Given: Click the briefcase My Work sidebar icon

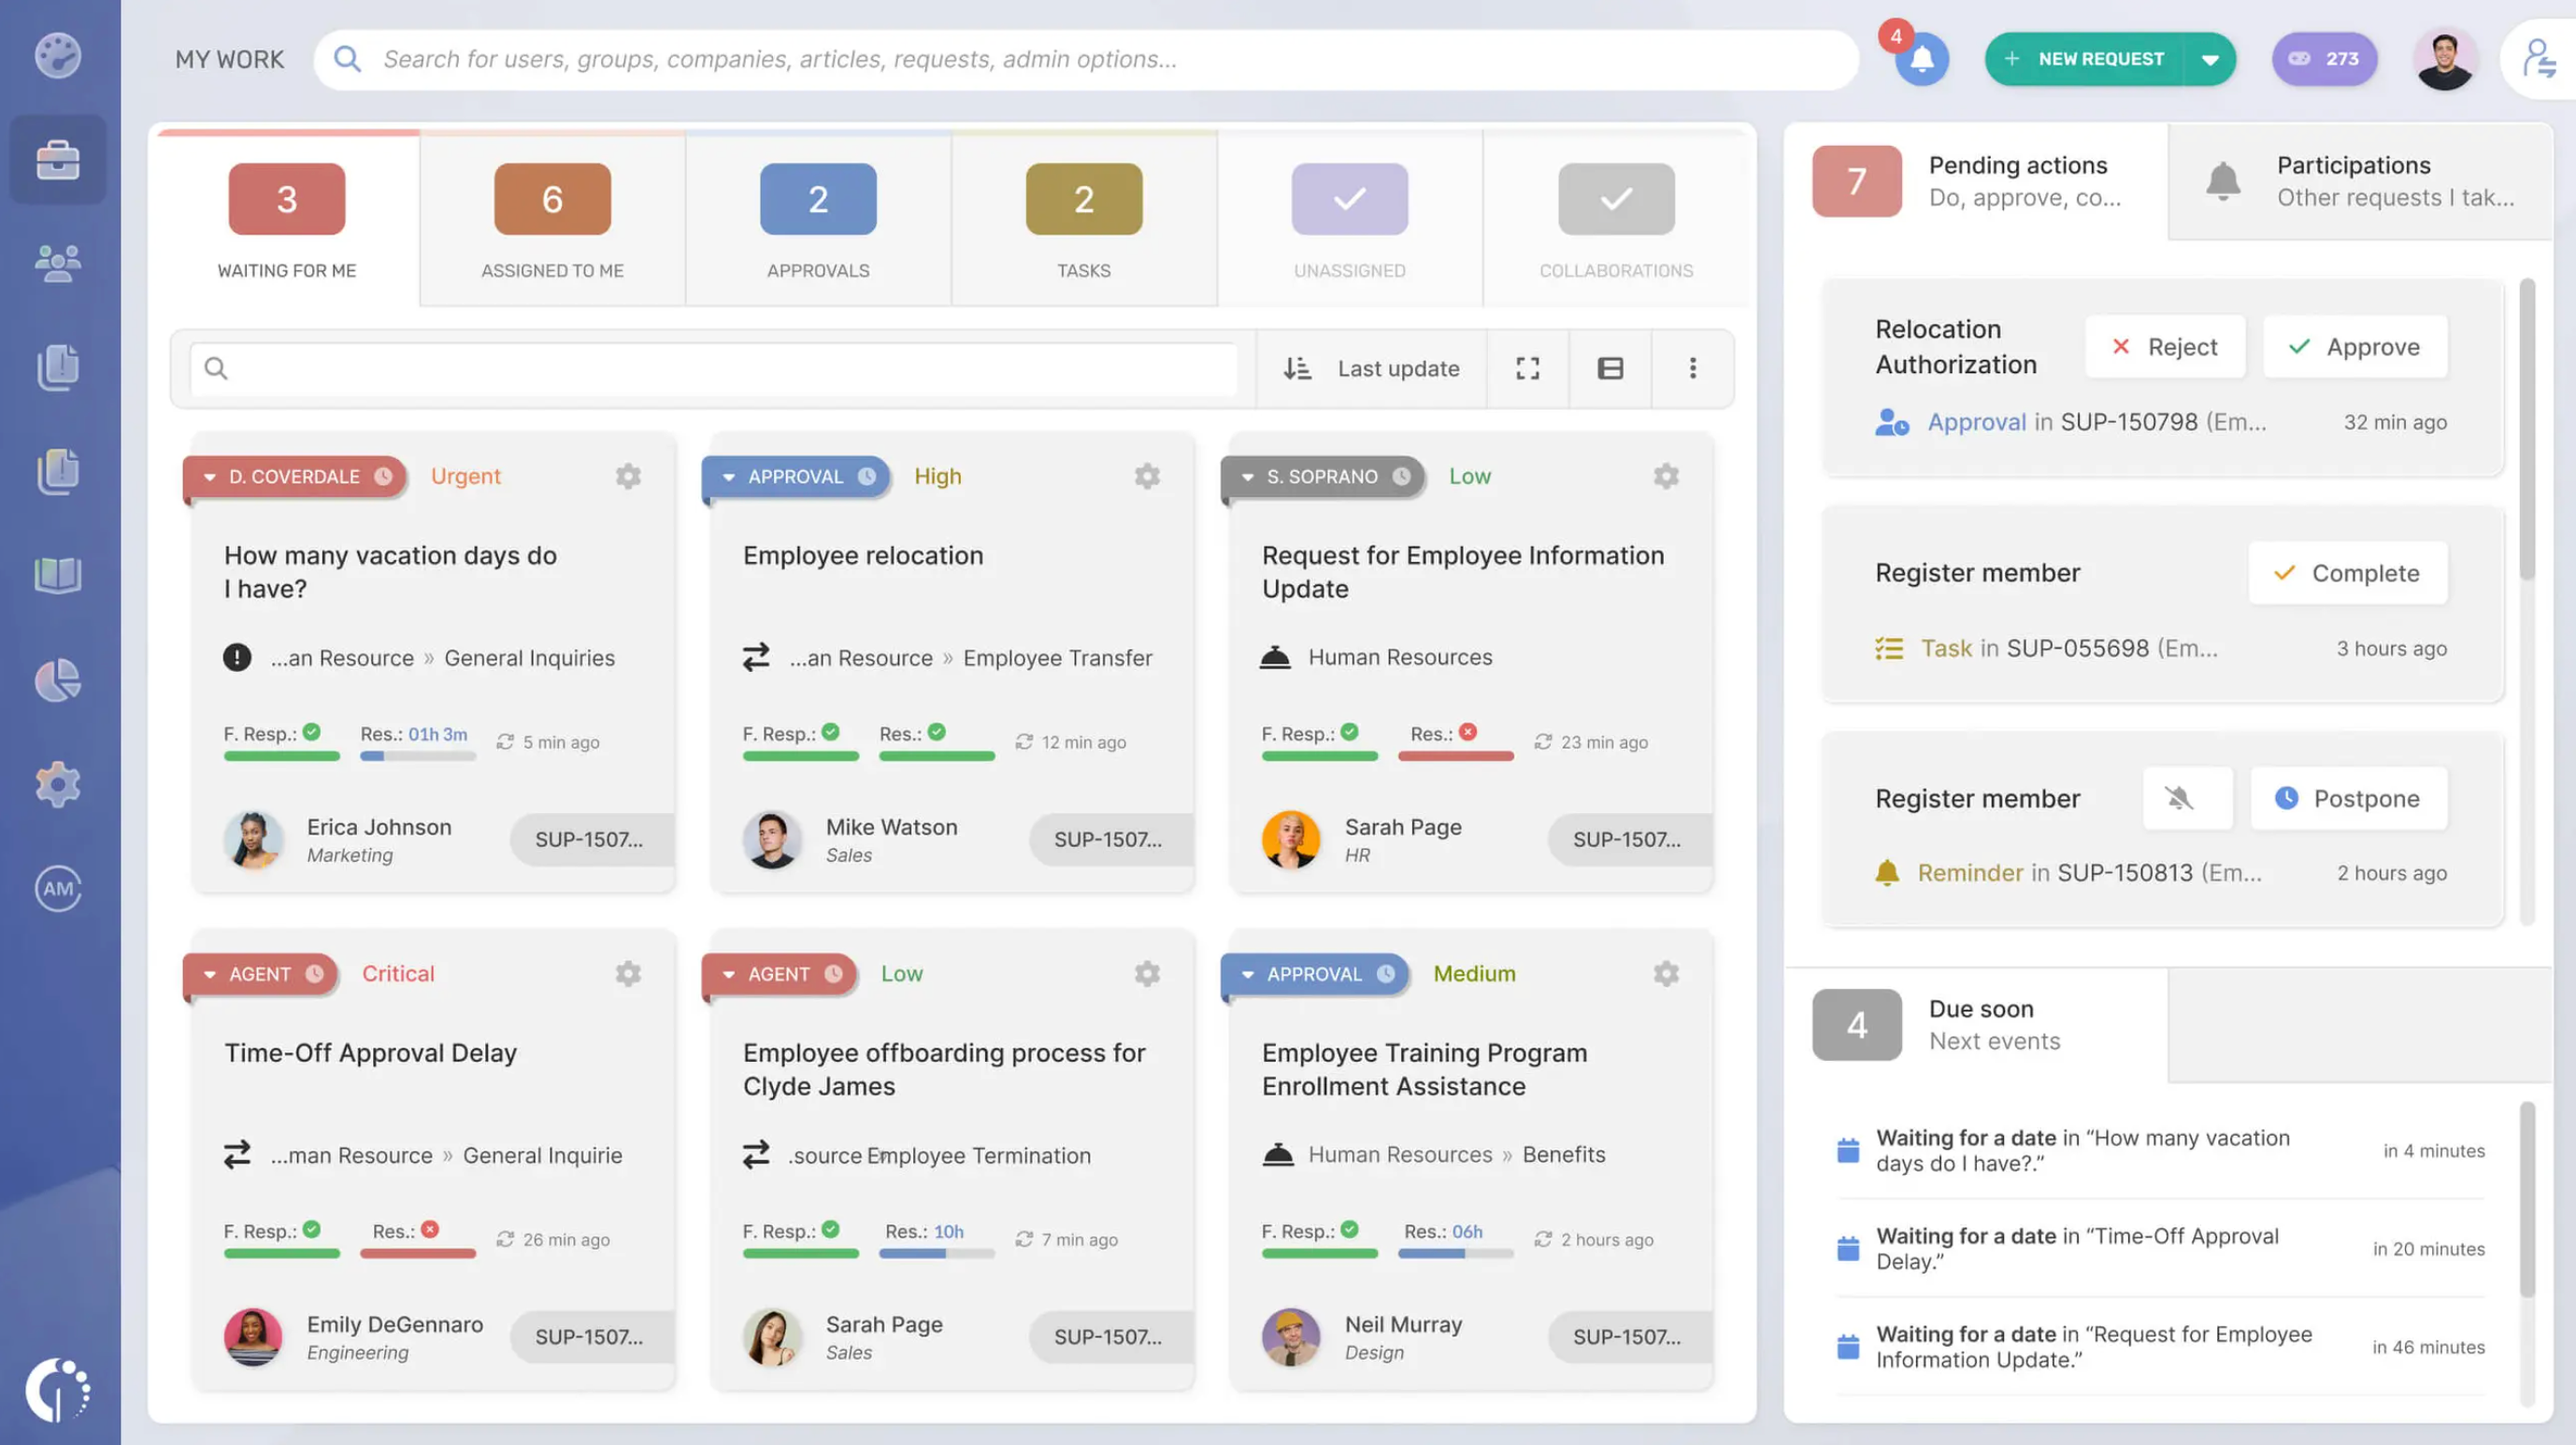Looking at the screenshot, I should tap(58, 160).
